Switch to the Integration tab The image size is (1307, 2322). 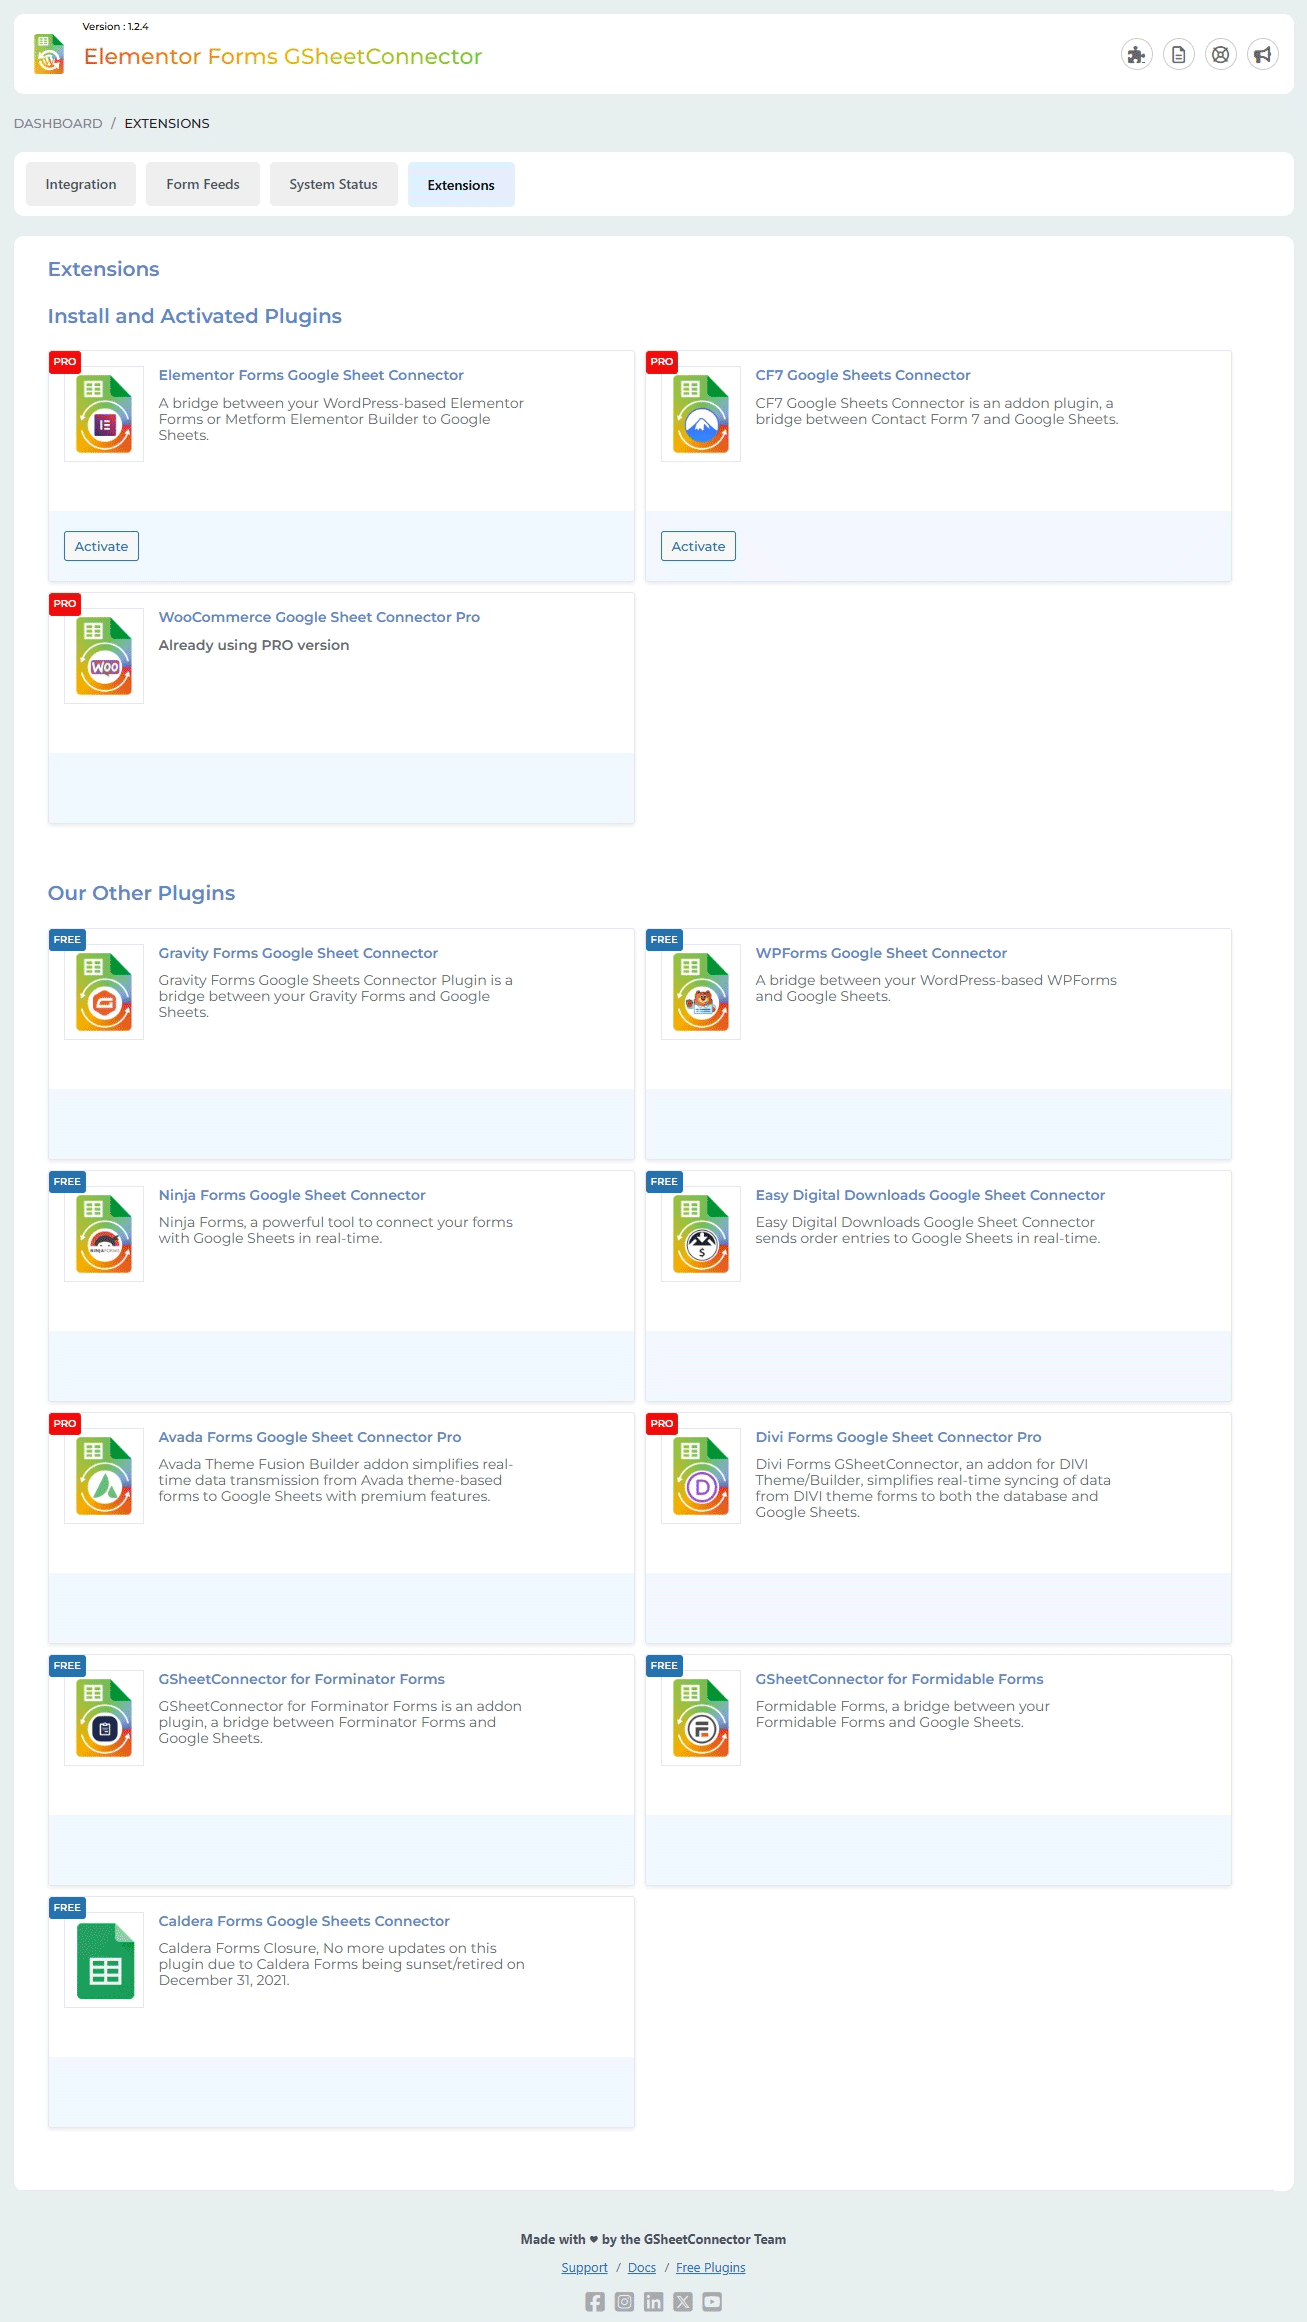[81, 184]
